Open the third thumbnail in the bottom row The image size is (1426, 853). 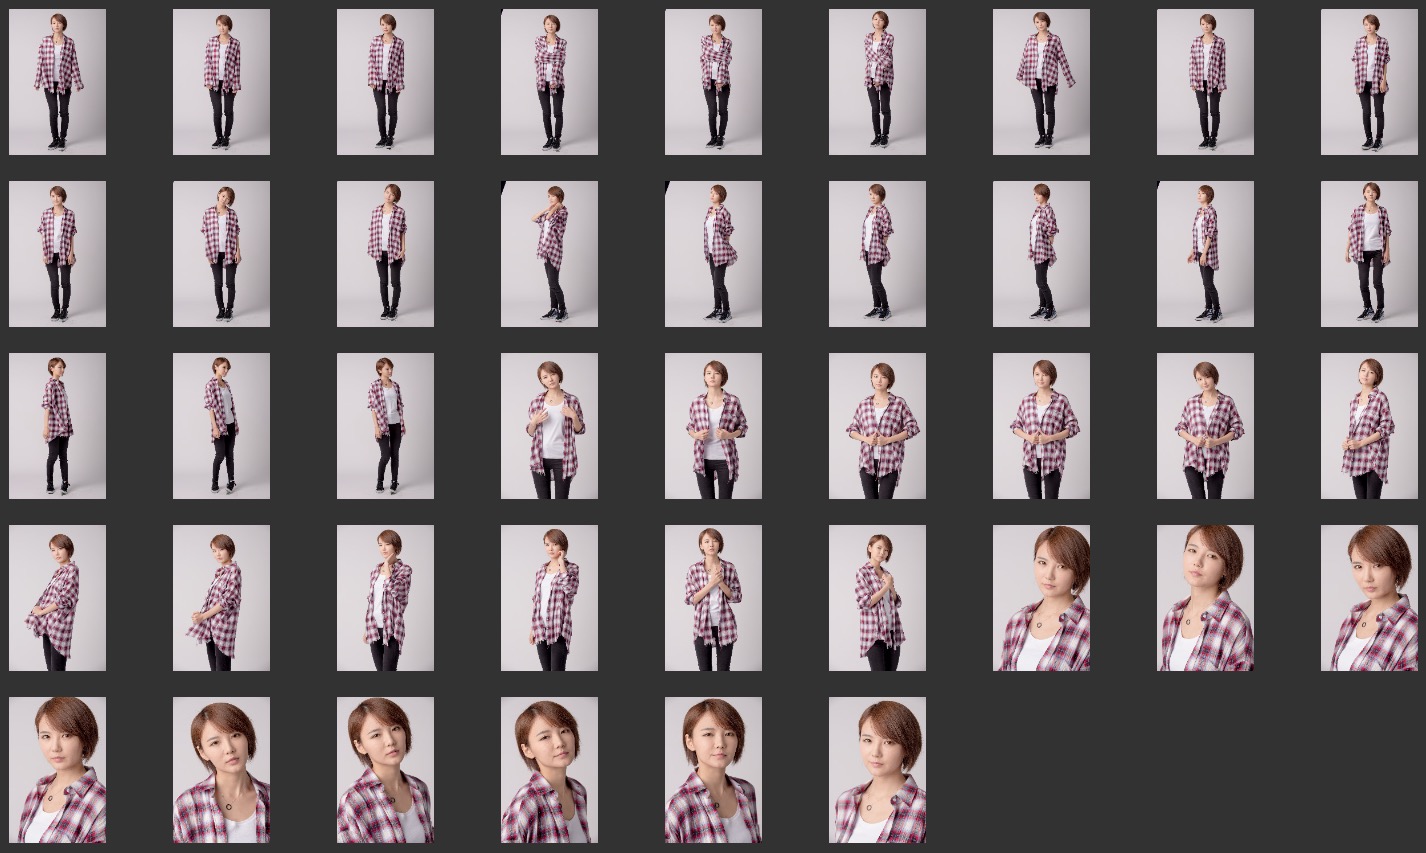[385, 770]
